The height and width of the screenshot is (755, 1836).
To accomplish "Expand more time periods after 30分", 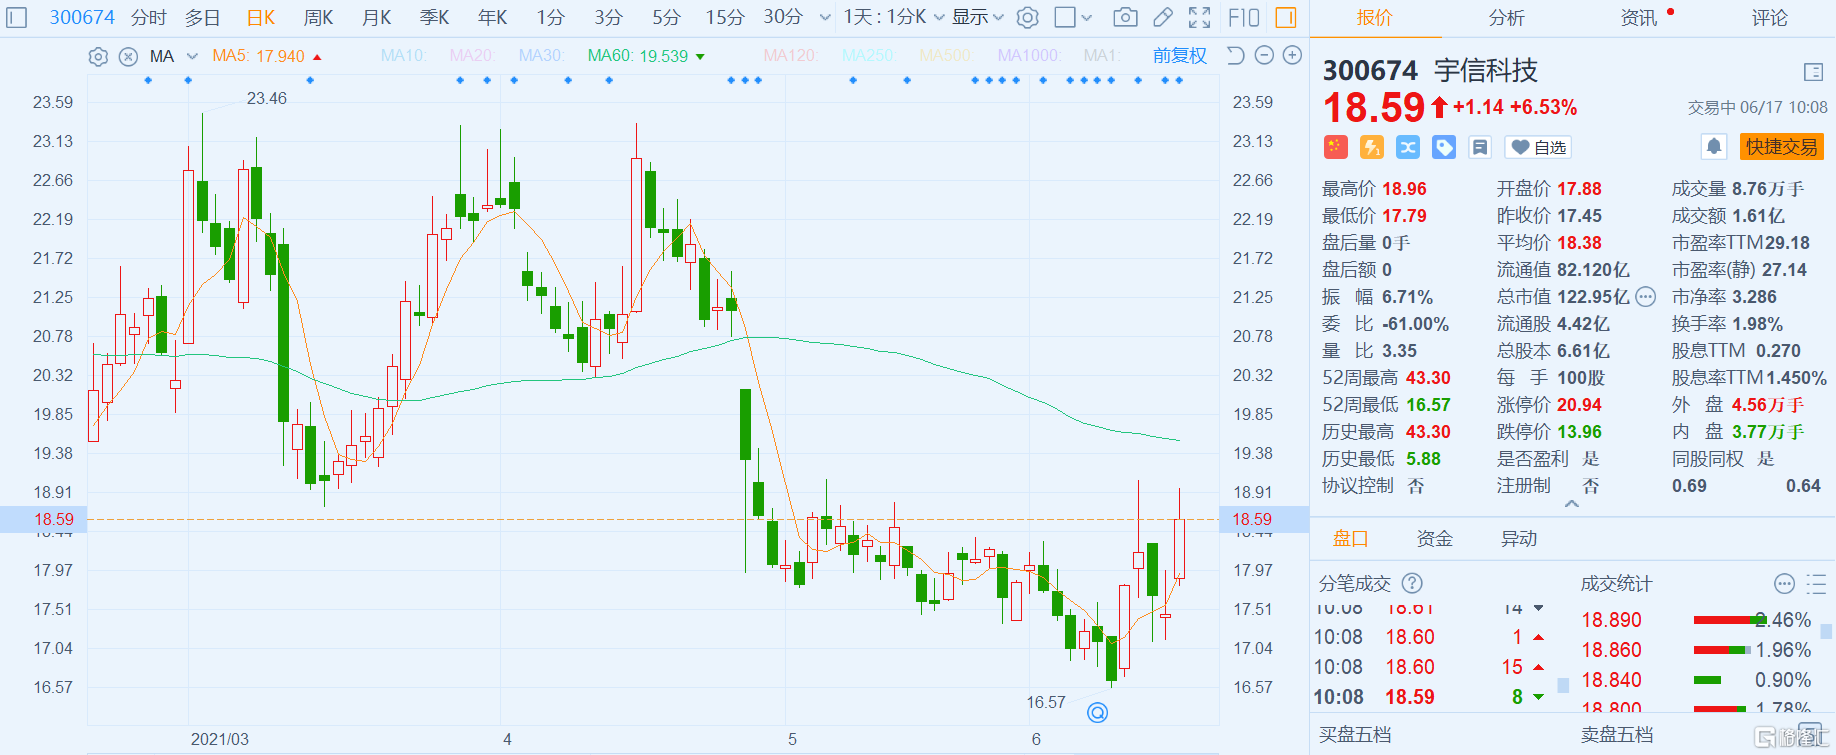I will pyautogui.click(x=825, y=17).
